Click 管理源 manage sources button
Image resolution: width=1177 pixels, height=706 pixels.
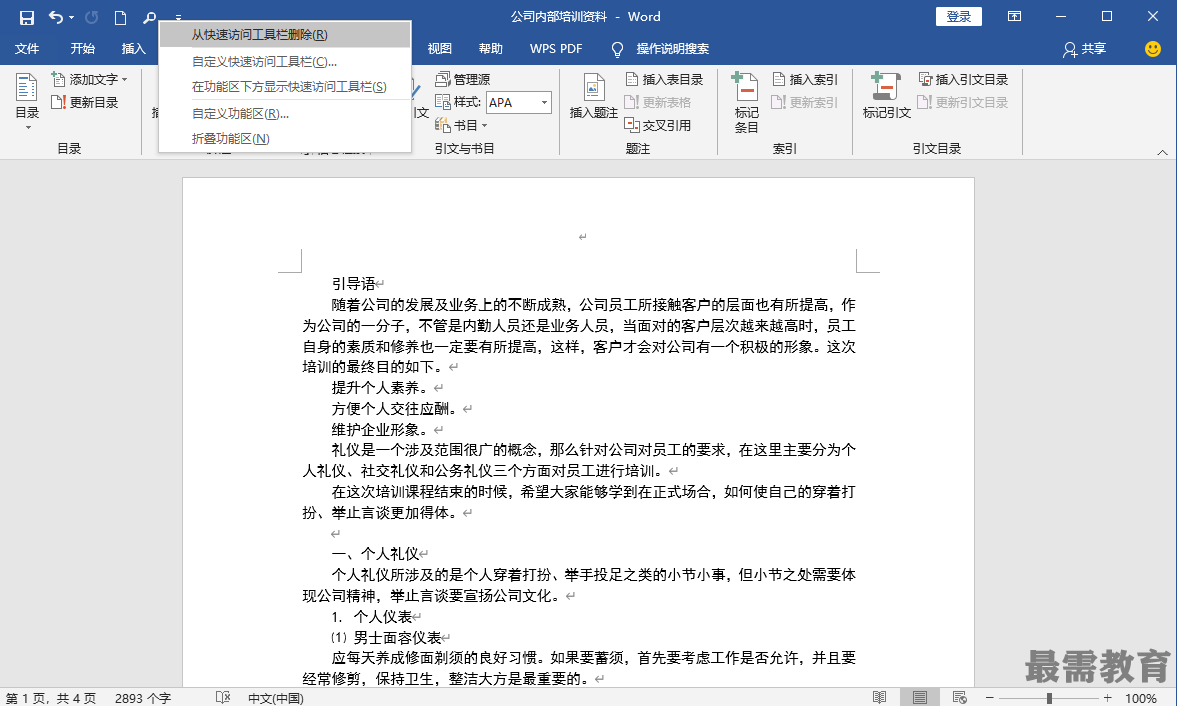[x=462, y=79]
